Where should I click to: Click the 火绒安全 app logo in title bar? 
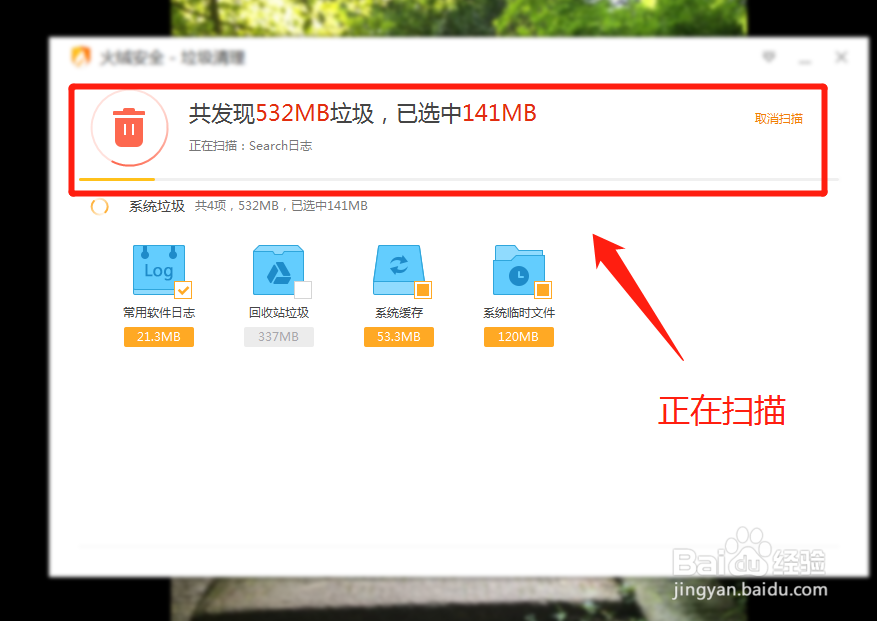(x=78, y=57)
